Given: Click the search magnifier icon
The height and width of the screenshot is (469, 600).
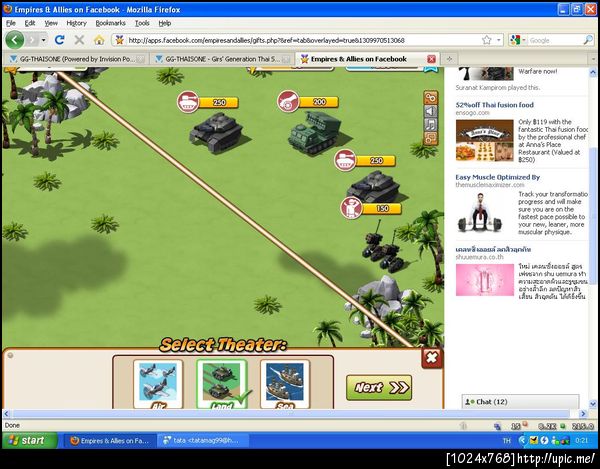Looking at the screenshot, I should coord(588,40).
